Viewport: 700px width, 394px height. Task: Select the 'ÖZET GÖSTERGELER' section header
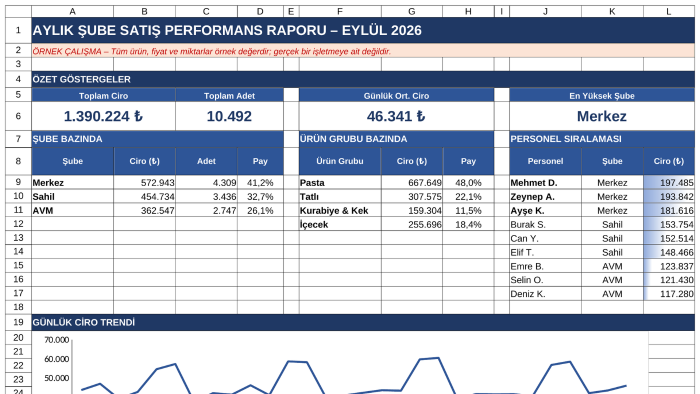tap(363, 79)
